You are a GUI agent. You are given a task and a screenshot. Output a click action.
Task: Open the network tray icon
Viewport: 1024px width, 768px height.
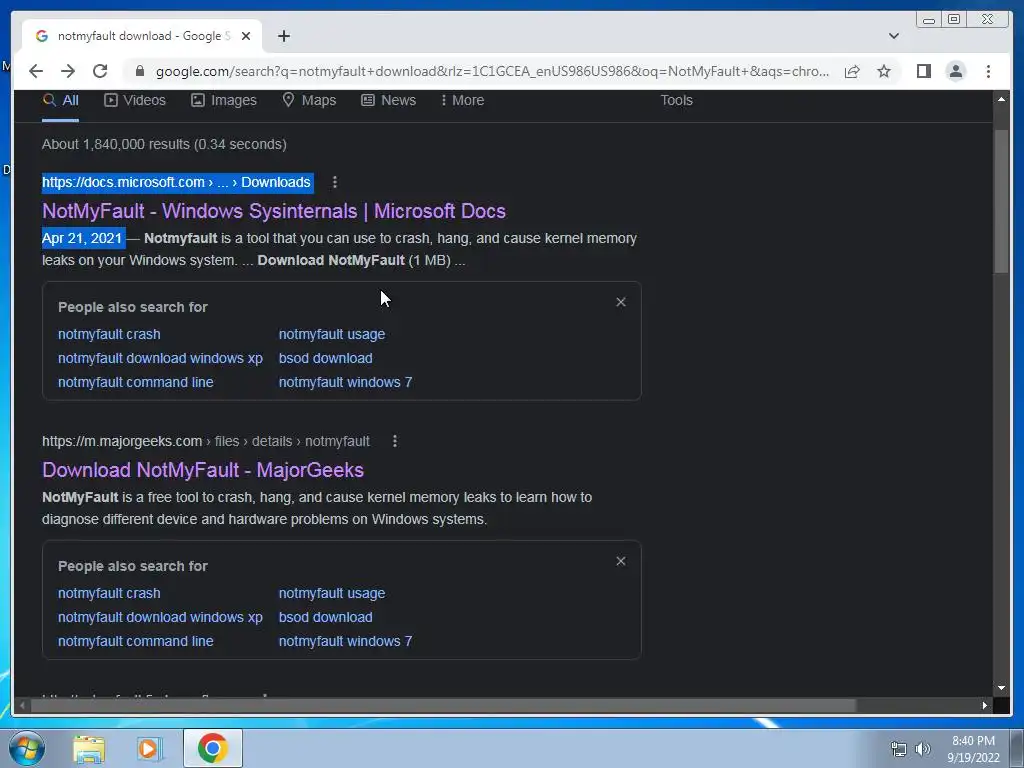click(899, 749)
